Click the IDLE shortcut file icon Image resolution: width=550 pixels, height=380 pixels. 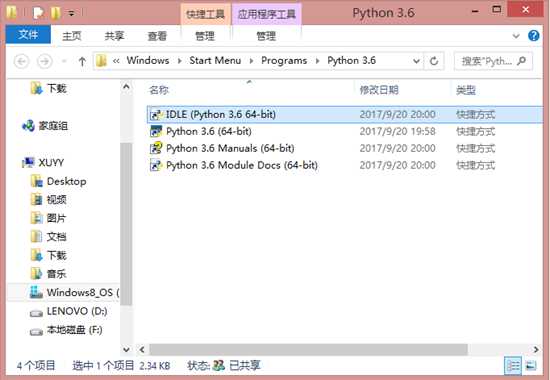tap(156, 114)
